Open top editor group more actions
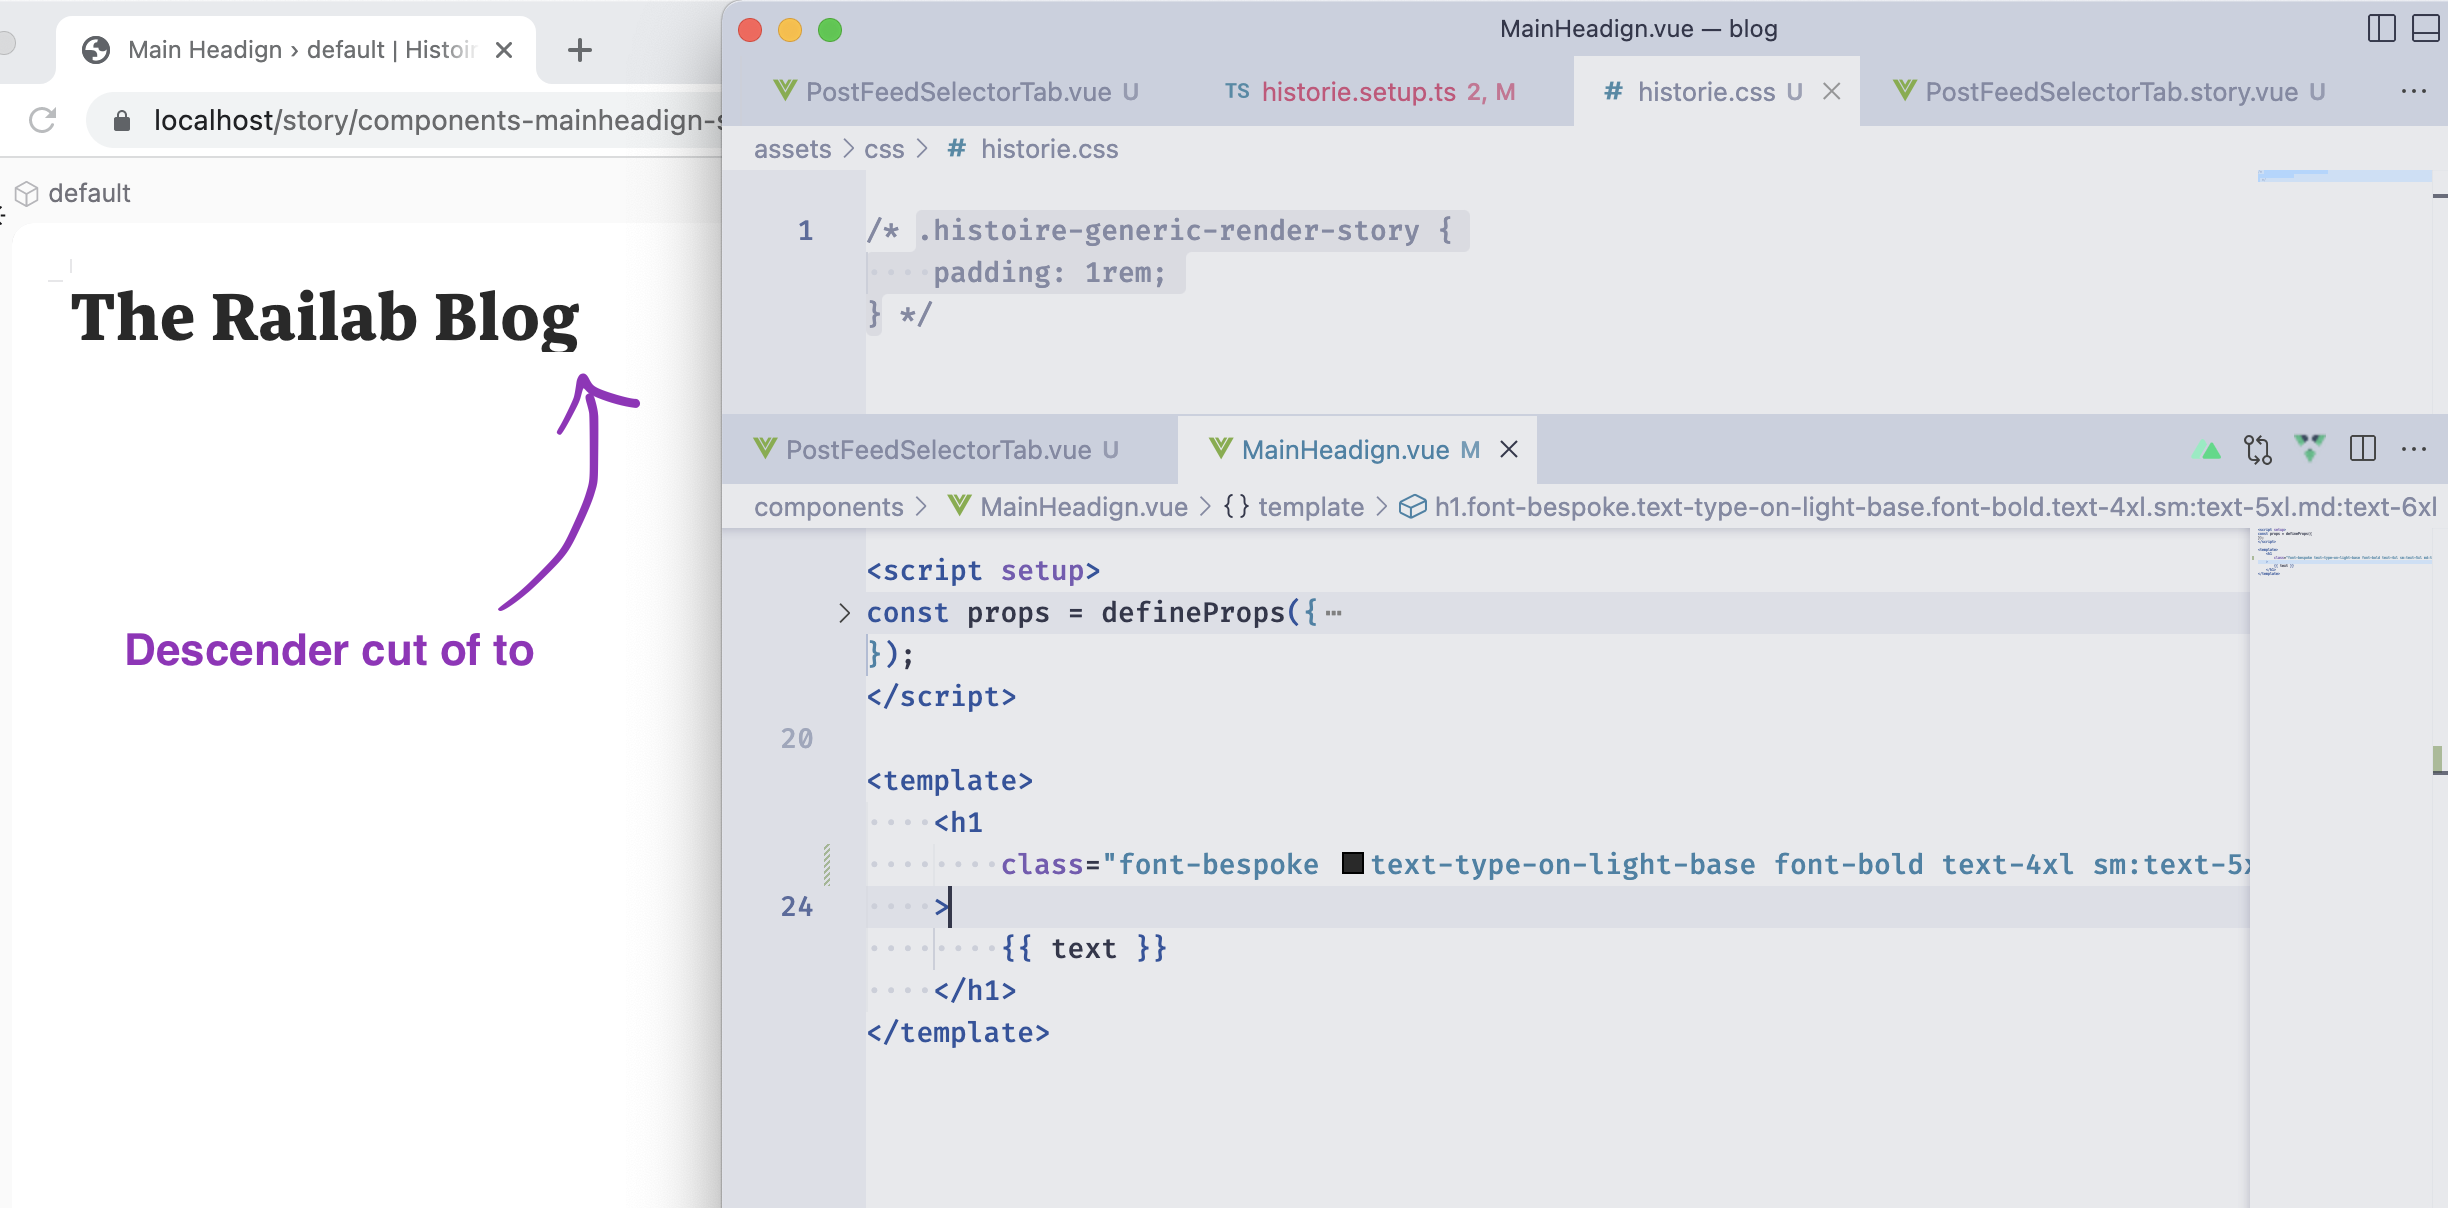 2414,92
